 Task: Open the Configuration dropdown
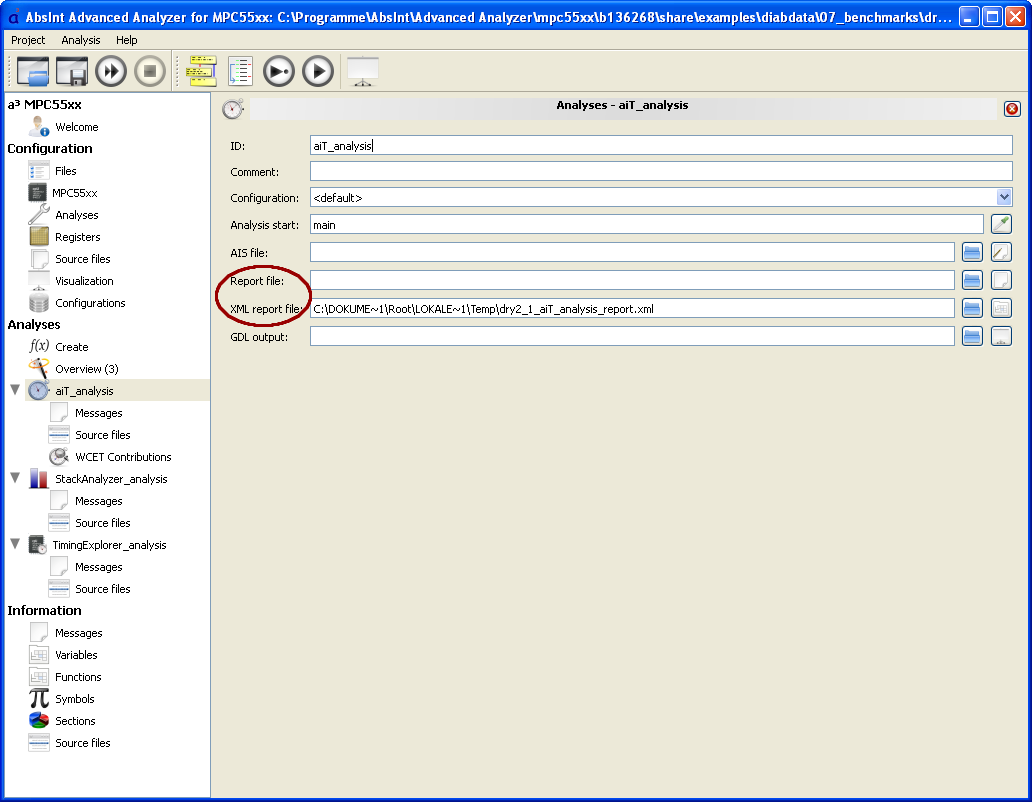(x=661, y=197)
